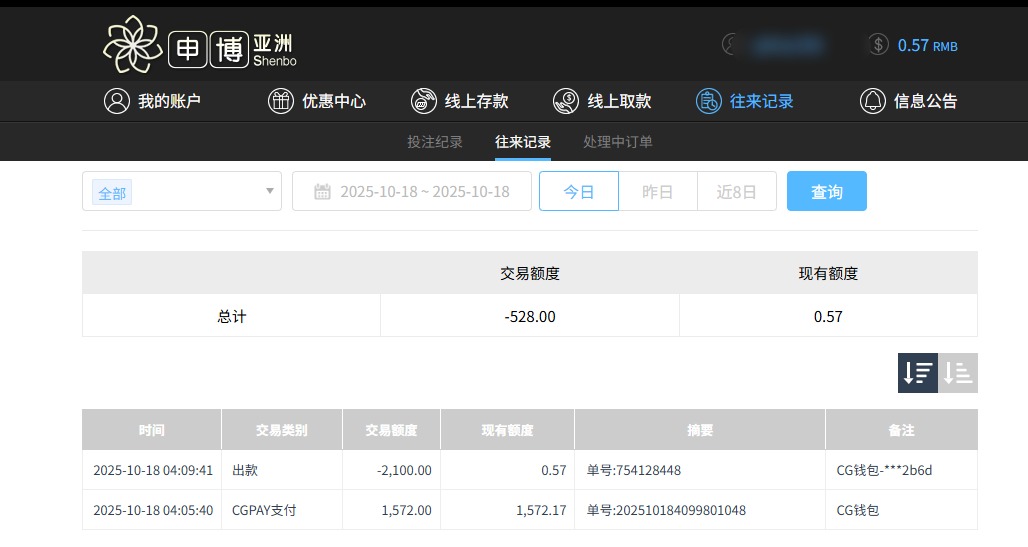
Task: Click the 线上存款 coin icon
Action: tap(424, 101)
